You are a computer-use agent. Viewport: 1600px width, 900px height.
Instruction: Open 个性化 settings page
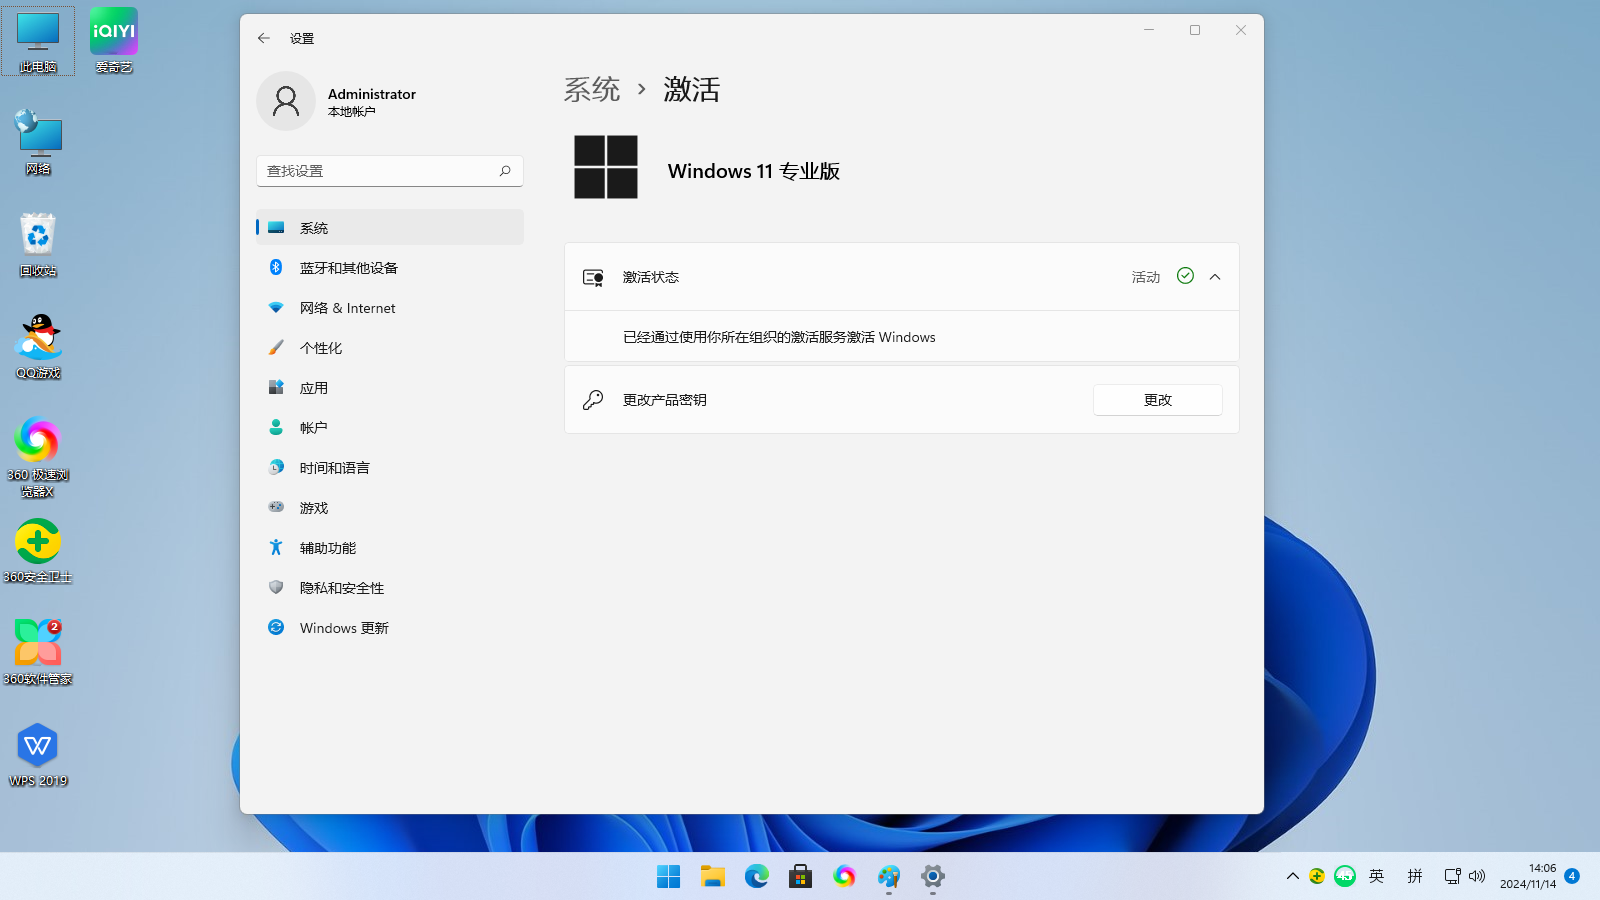(x=390, y=347)
